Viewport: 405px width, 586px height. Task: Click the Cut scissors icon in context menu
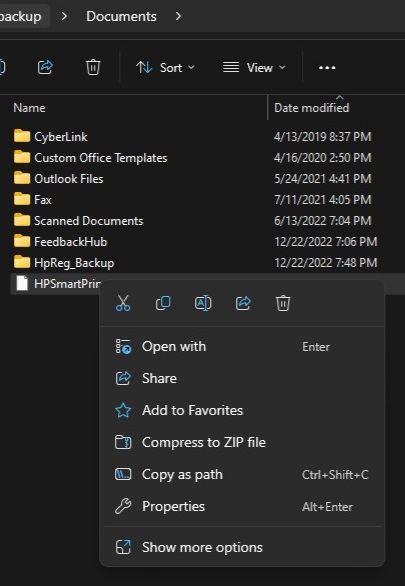pos(123,303)
